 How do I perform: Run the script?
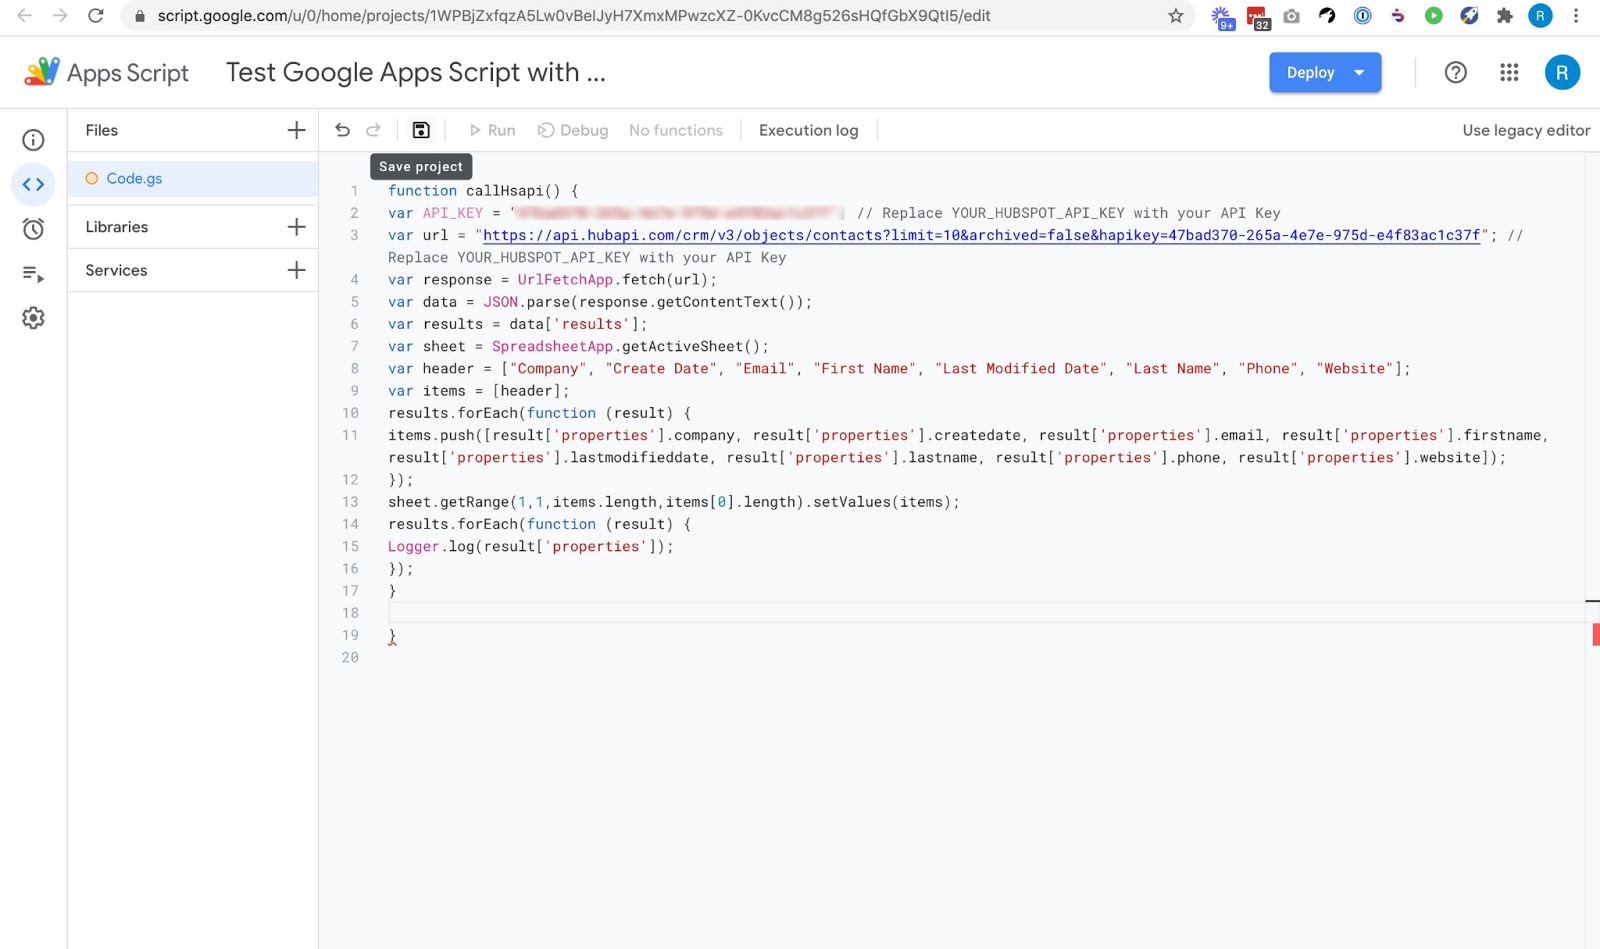coord(493,130)
